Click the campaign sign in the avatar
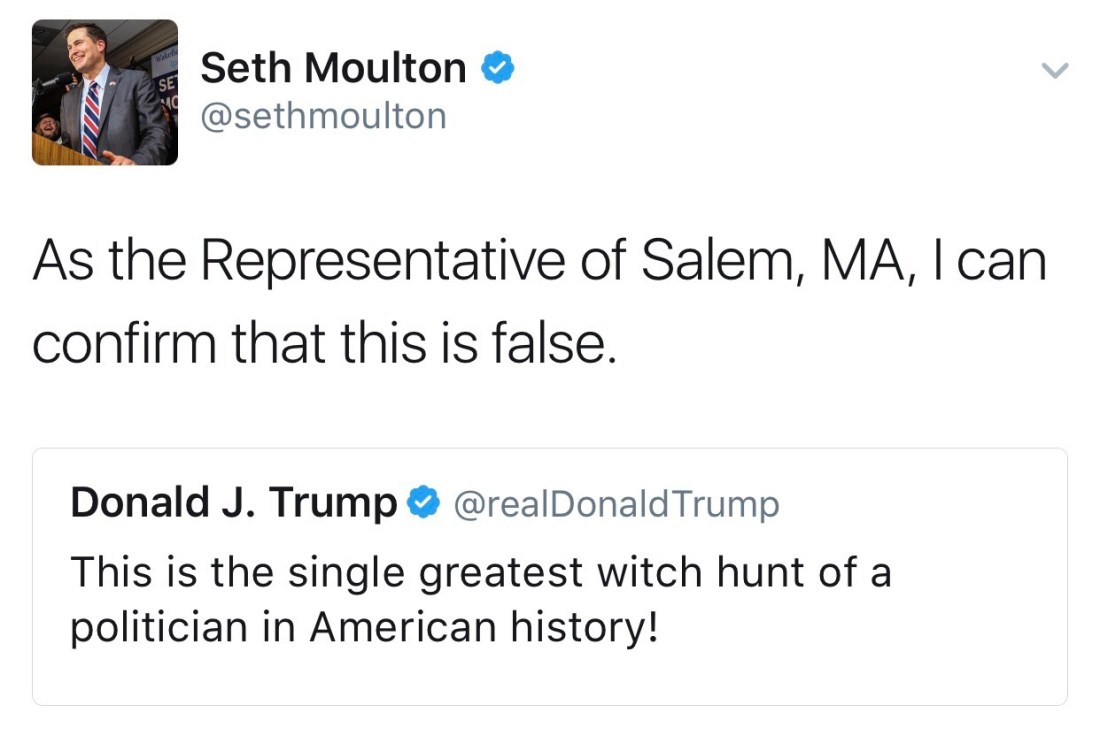 click(x=167, y=90)
